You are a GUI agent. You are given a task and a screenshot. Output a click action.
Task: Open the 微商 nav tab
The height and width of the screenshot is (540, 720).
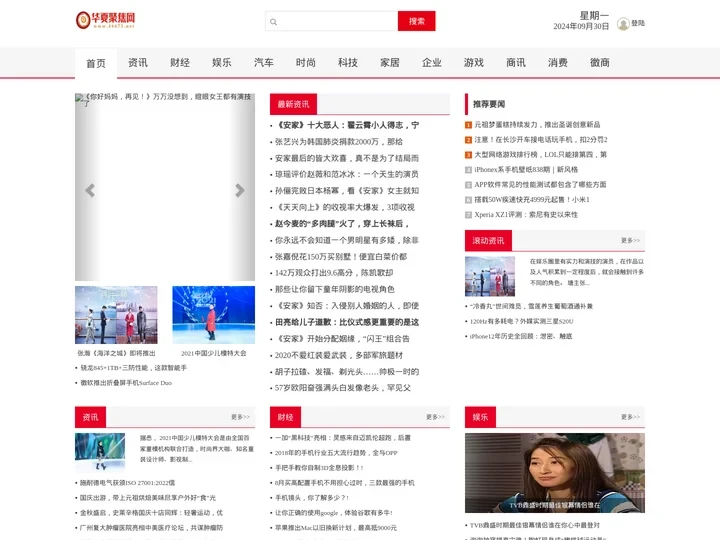tap(600, 62)
